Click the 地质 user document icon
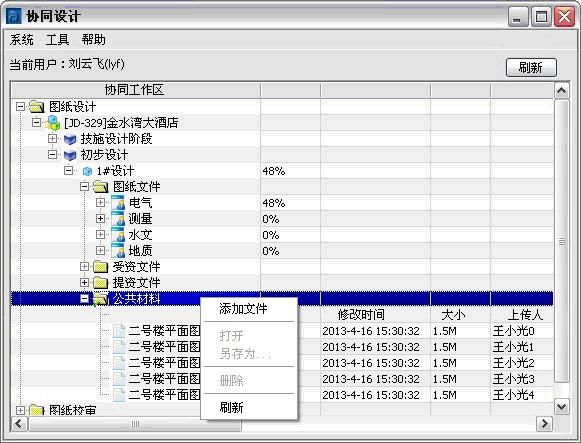Image resolution: width=581 pixels, height=443 pixels. point(118,251)
